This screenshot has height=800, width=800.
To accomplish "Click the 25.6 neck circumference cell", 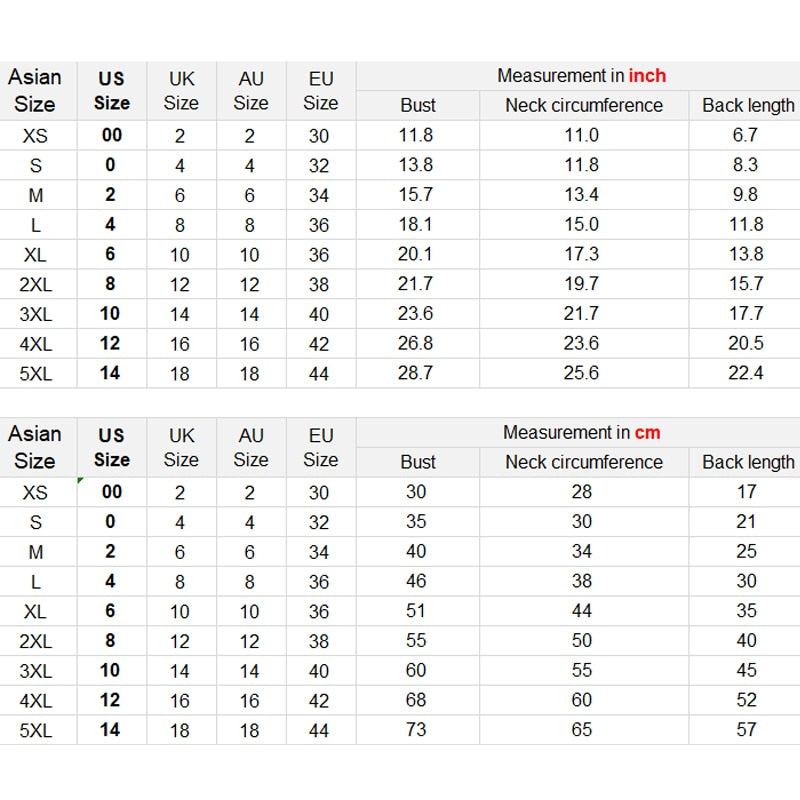I will 581,373.
